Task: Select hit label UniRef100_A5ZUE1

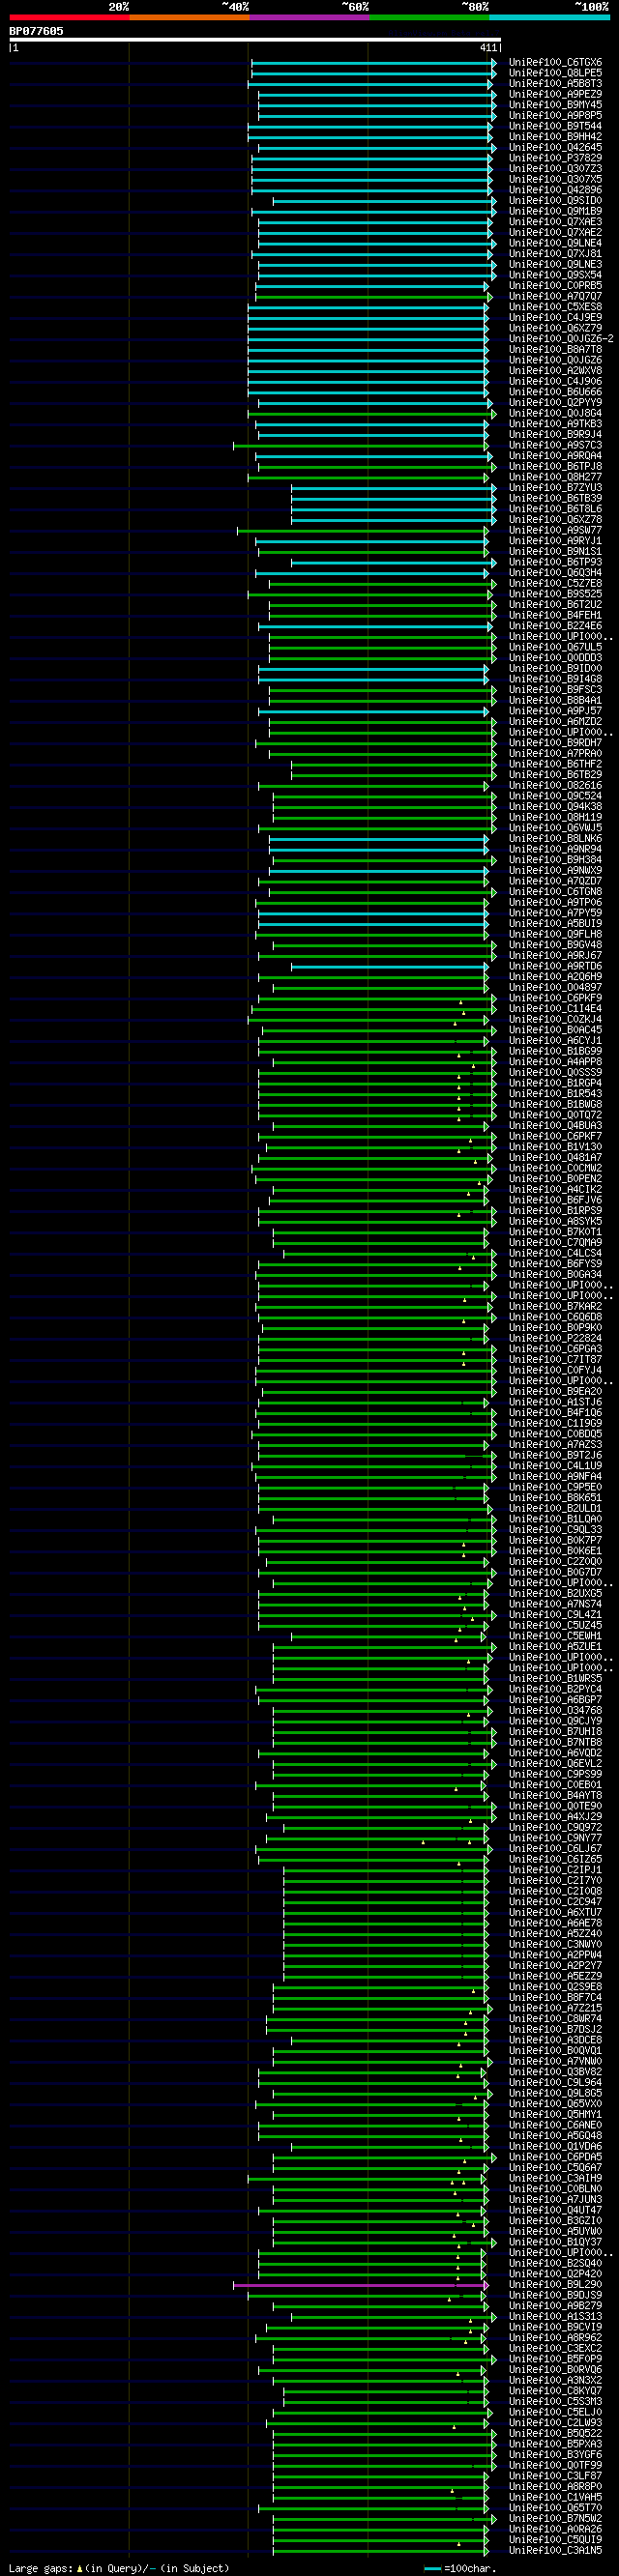Action: 555,1646
